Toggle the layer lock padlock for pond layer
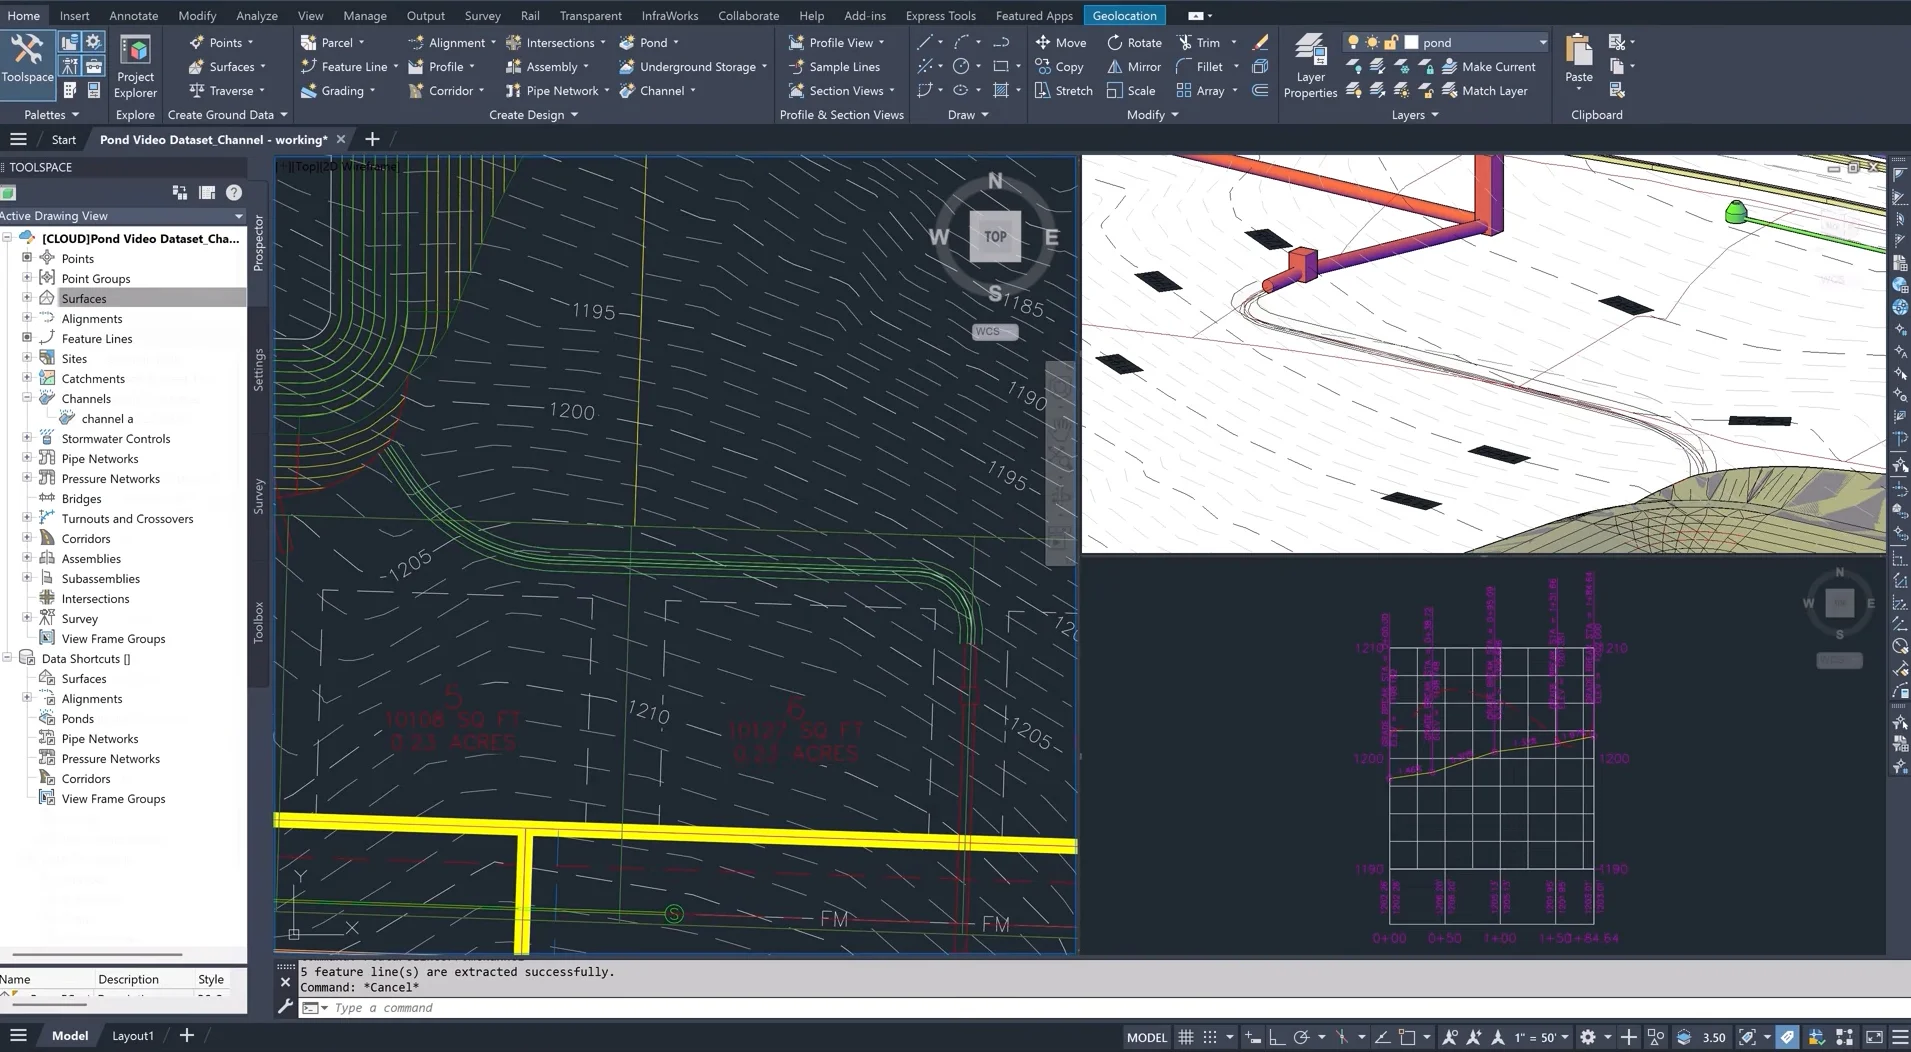Image resolution: width=1911 pixels, height=1052 pixels. [x=1391, y=42]
